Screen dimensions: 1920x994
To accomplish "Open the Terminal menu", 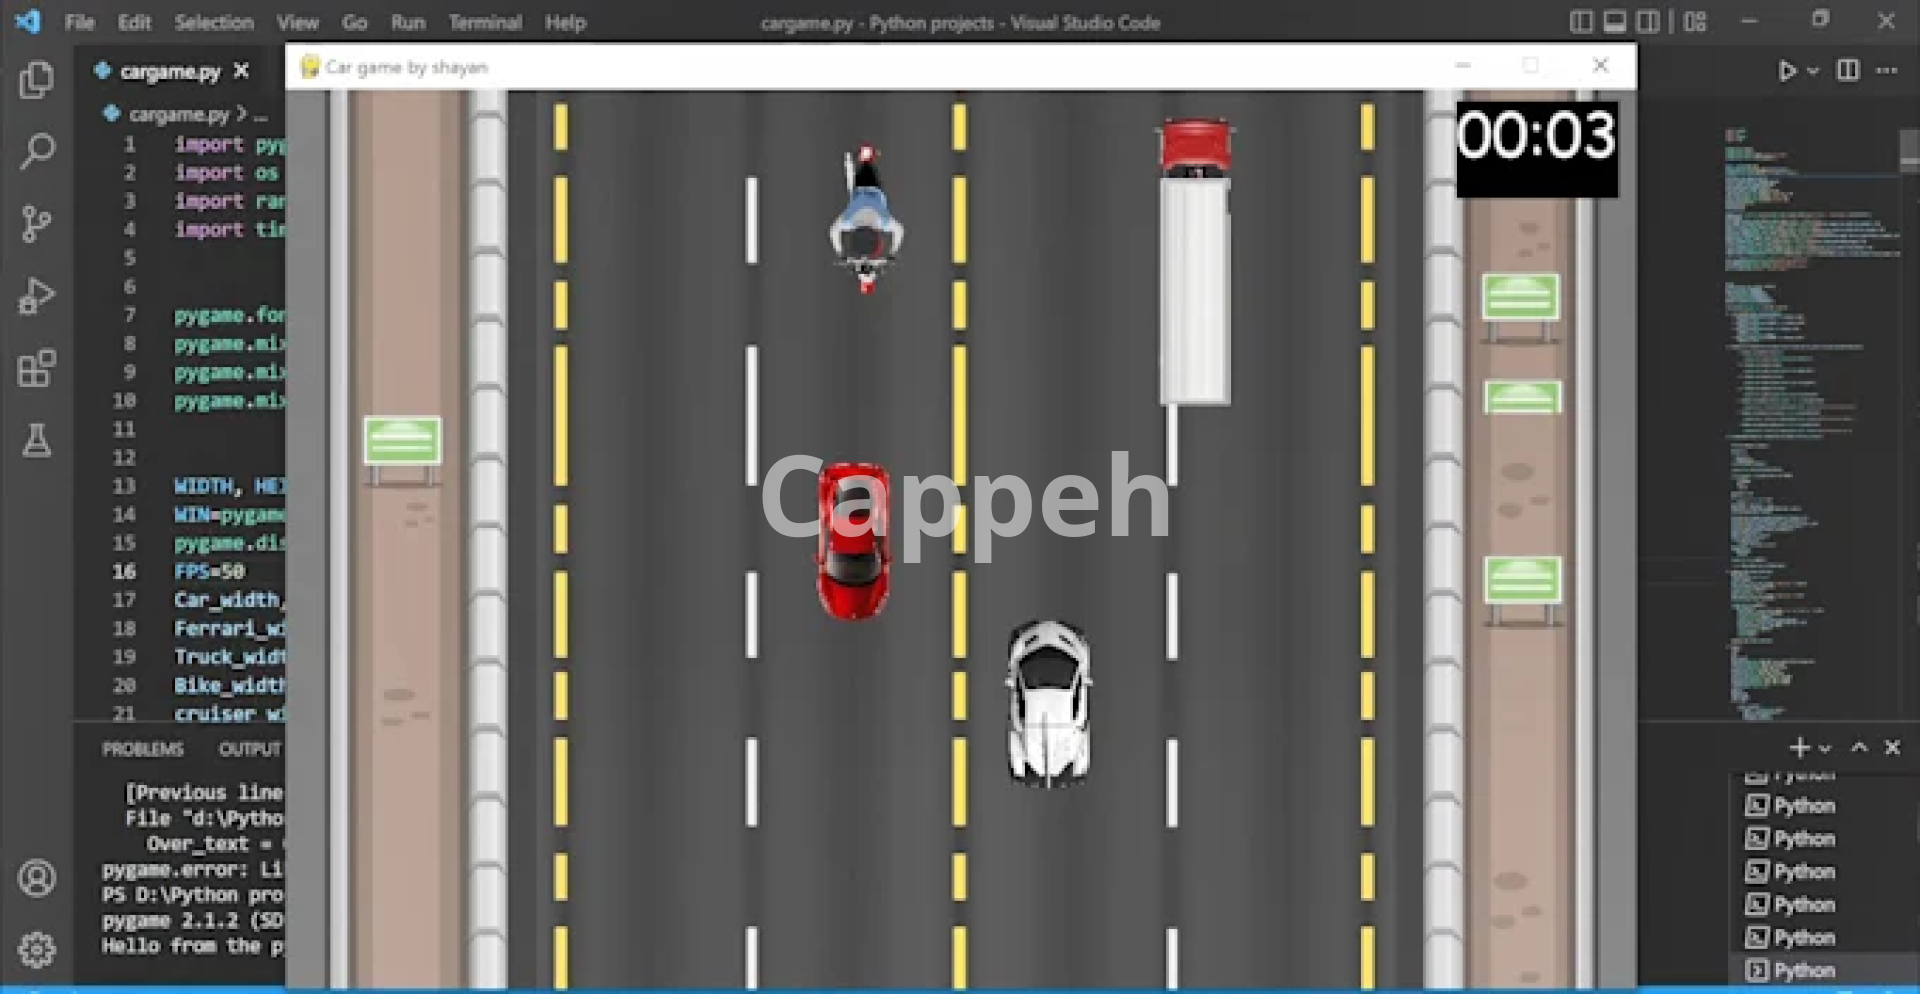I will tap(484, 22).
